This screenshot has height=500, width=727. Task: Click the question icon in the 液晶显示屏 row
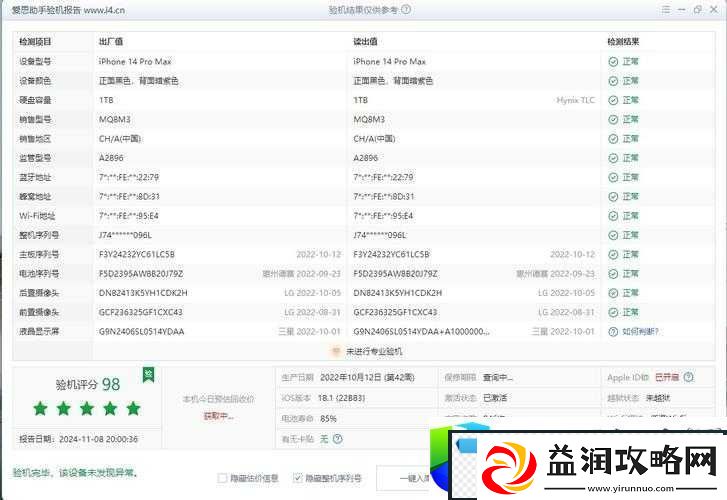613,332
